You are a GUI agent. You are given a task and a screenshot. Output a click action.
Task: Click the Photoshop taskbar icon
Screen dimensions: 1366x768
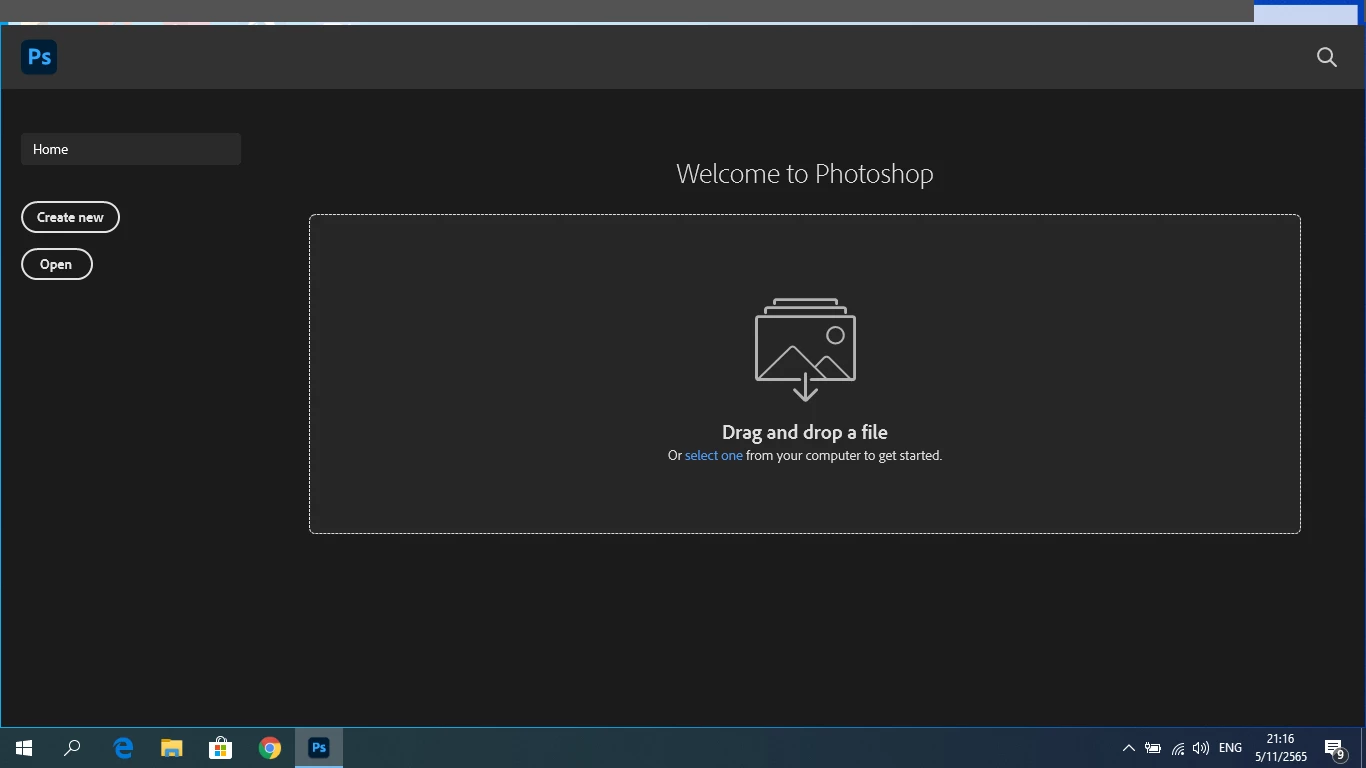[319, 748]
